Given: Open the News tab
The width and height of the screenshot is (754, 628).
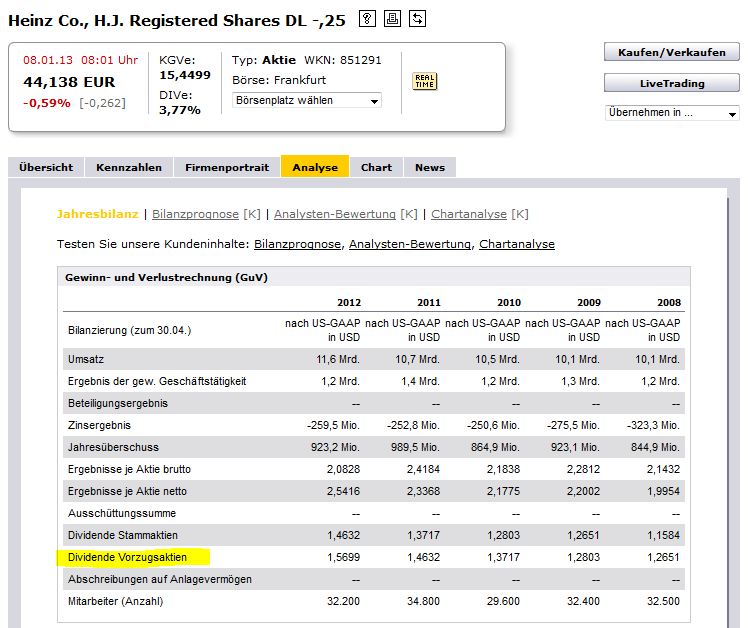Looking at the screenshot, I should click(x=430, y=167).
